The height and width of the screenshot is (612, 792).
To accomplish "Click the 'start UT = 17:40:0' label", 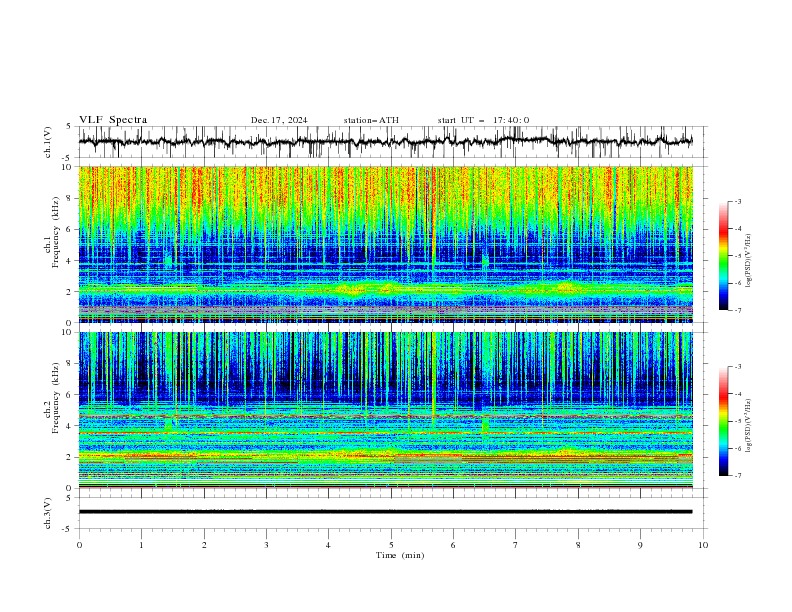I will (x=483, y=120).
